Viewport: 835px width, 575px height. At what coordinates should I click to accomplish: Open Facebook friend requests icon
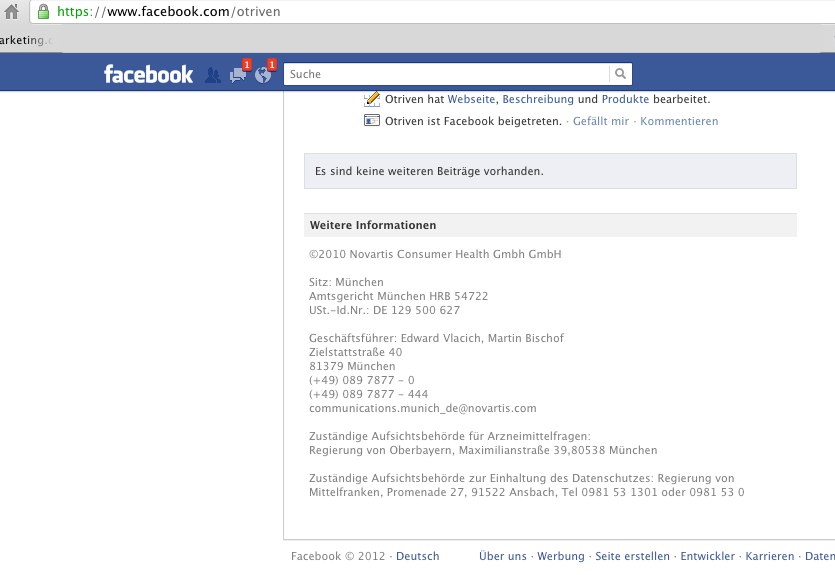pos(213,75)
